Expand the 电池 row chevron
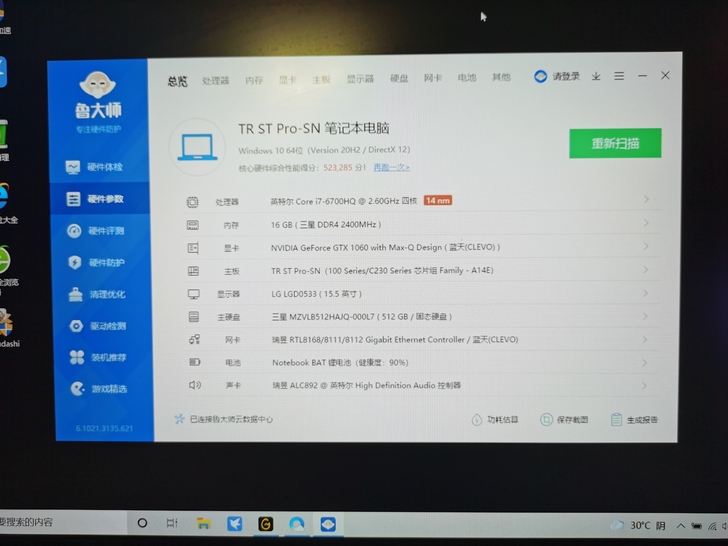Image resolution: width=728 pixels, height=546 pixels. (644, 362)
